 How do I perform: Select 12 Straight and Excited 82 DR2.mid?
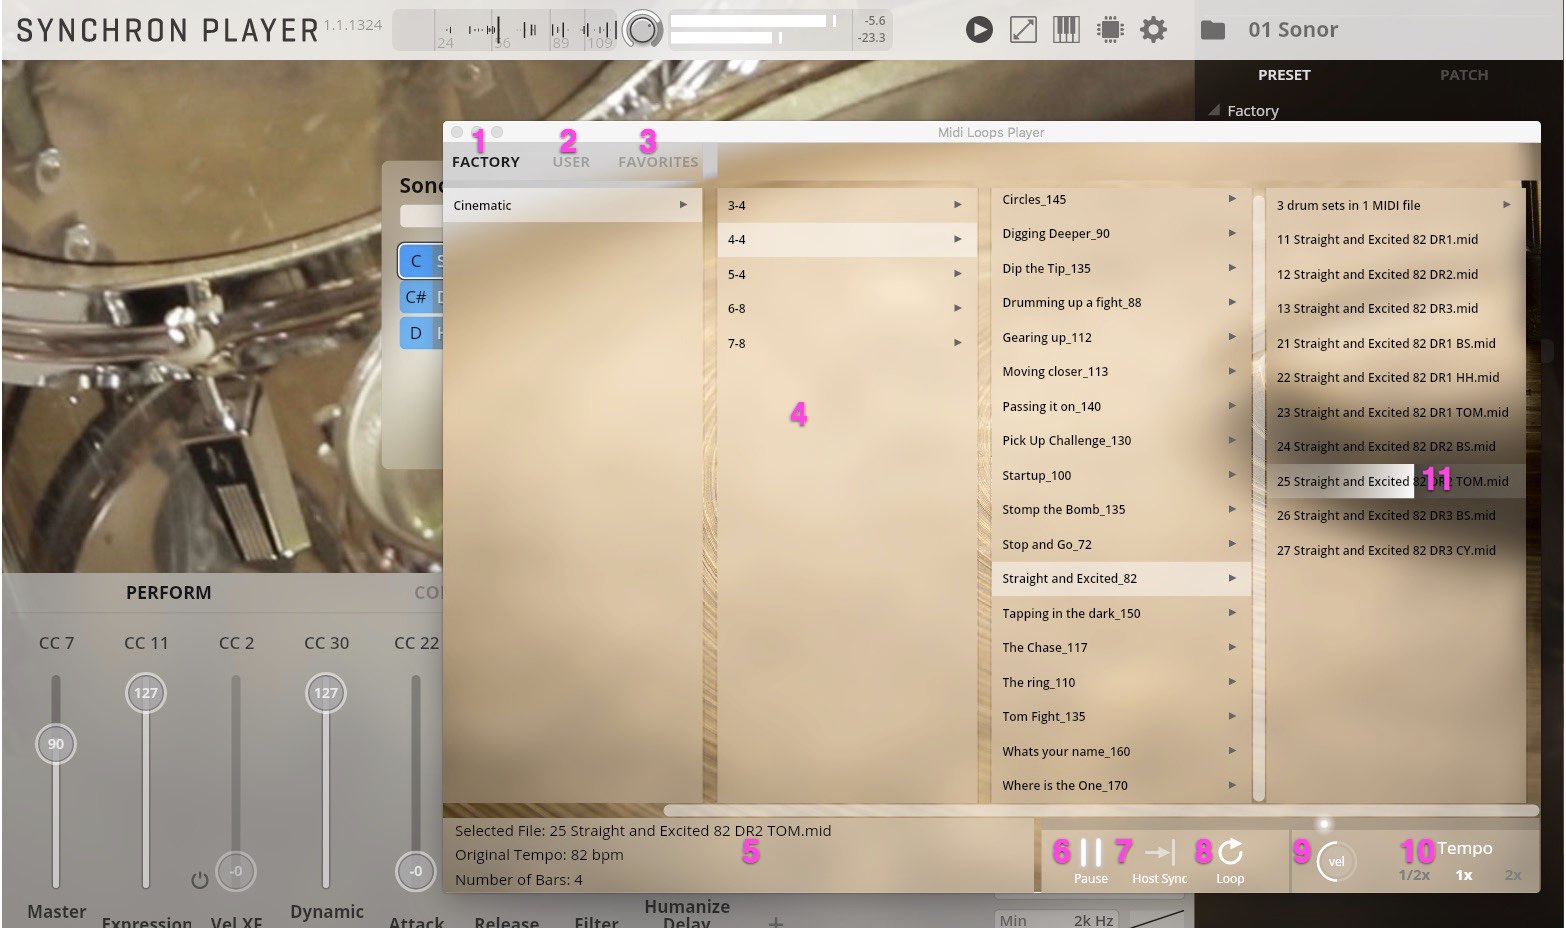[1395, 274]
